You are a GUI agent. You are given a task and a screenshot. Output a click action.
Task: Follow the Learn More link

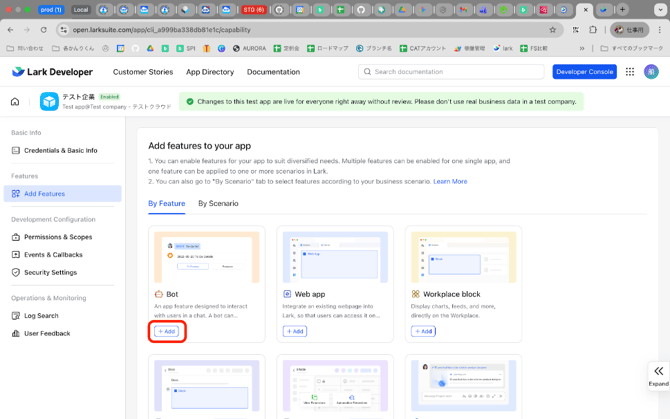(x=450, y=181)
